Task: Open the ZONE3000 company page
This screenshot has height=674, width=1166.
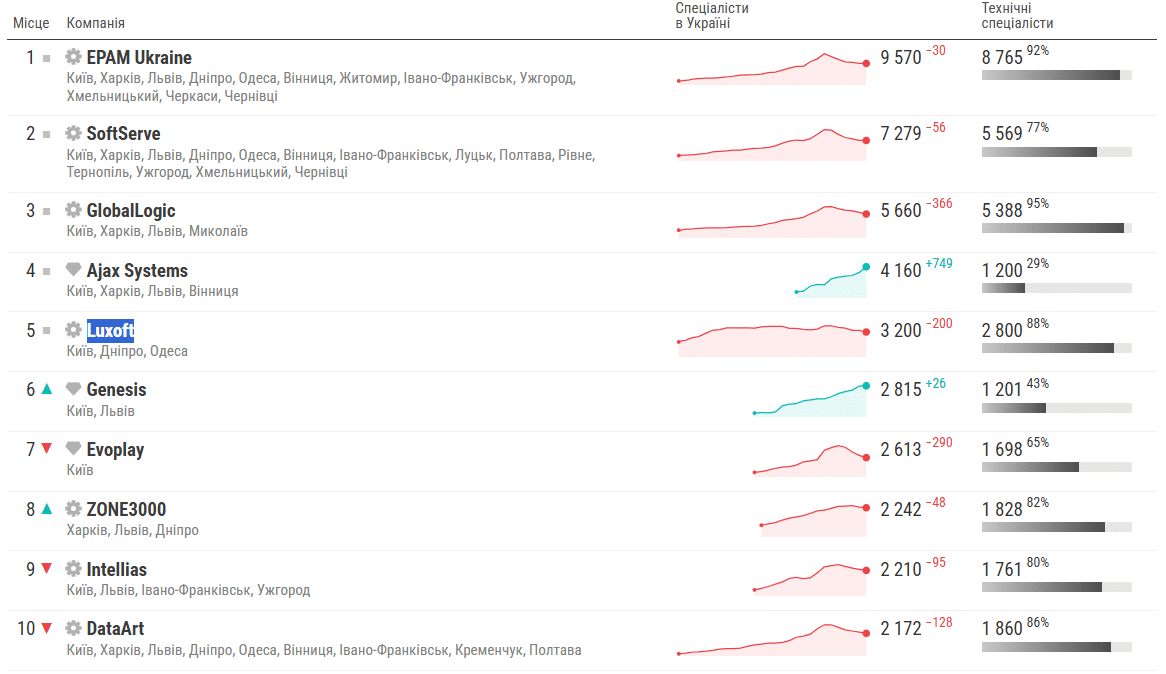Action: click(x=126, y=510)
